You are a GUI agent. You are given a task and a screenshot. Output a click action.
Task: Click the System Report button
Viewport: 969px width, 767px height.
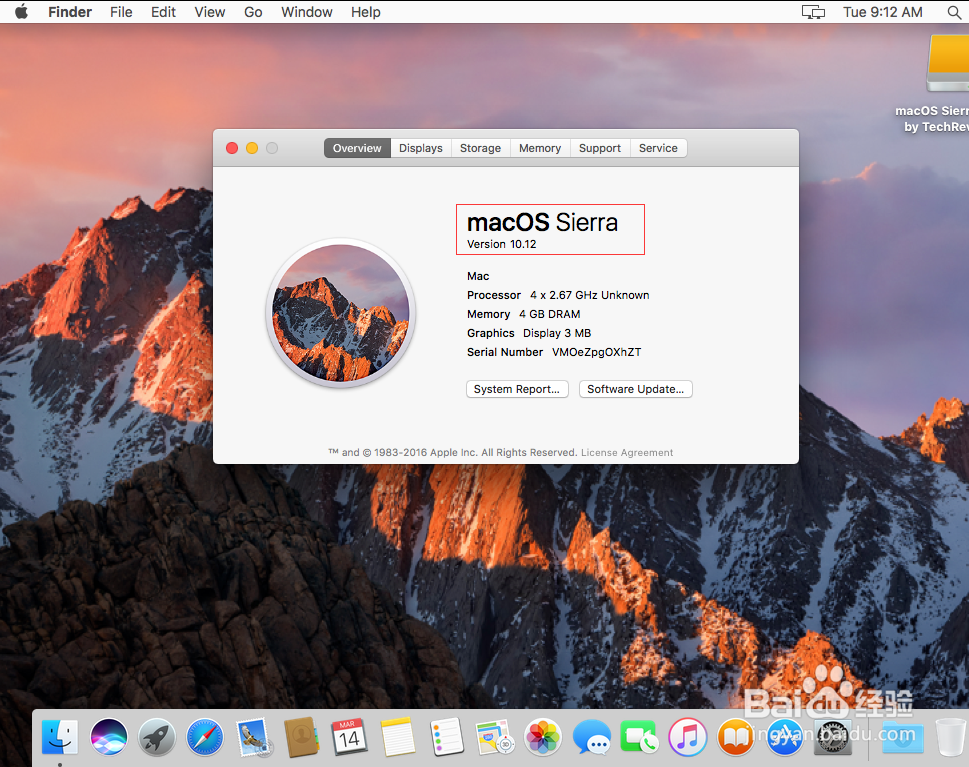coord(517,389)
